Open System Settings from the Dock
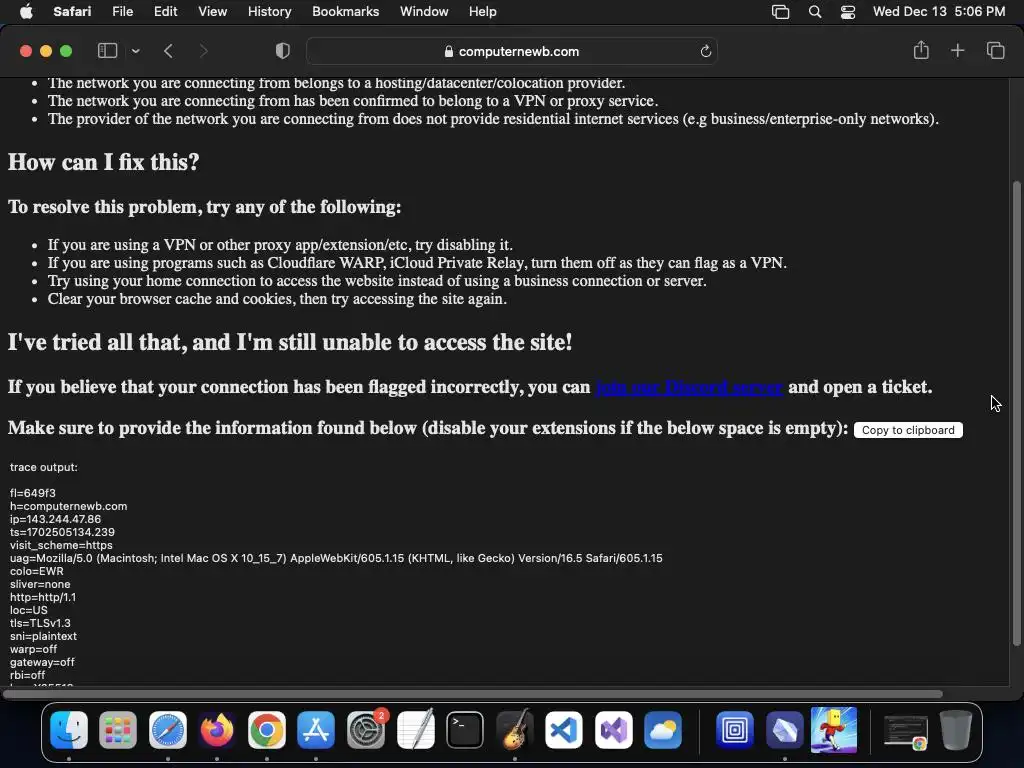 tap(366, 729)
